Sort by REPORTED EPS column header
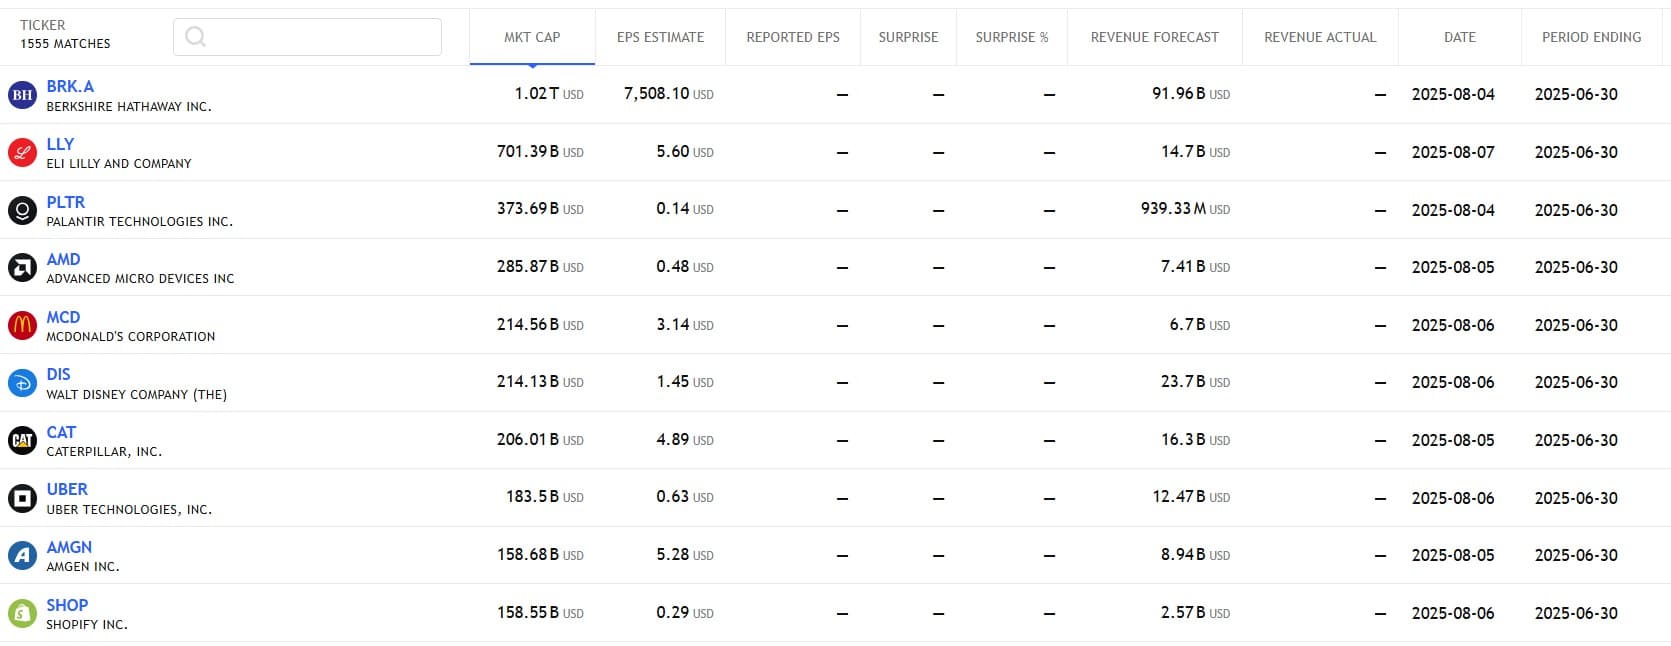The image size is (1671, 646). pyautogui.click(x=793, y=37)
